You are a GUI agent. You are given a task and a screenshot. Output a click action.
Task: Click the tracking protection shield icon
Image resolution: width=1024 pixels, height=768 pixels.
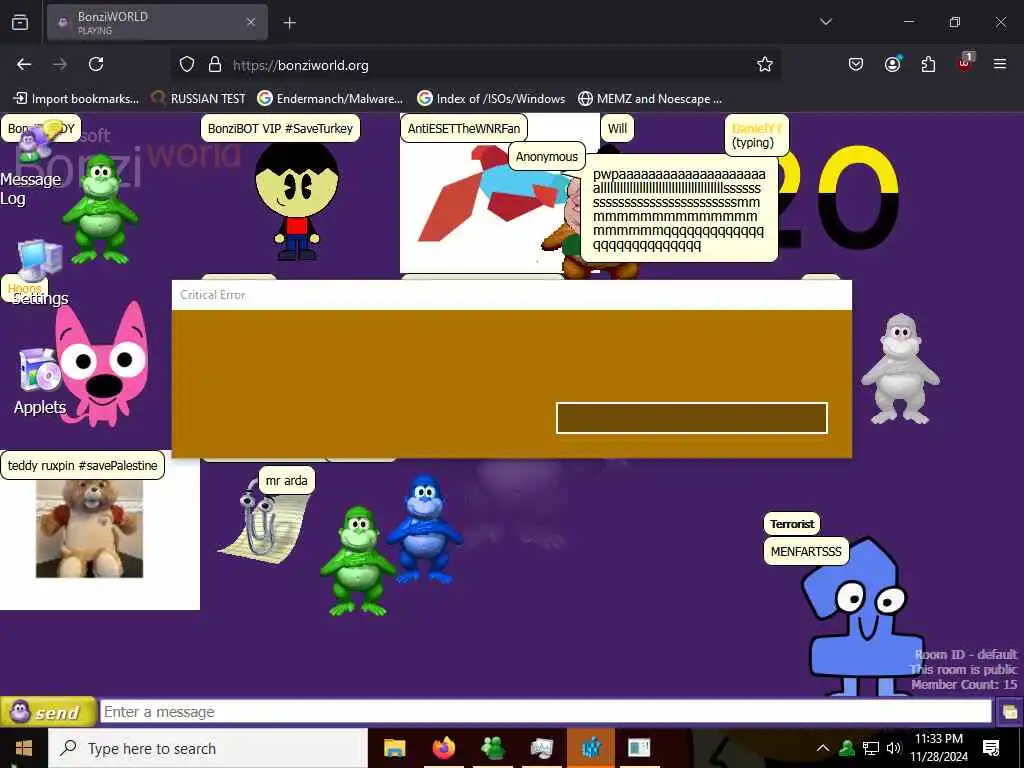click(x=187, y=65)
